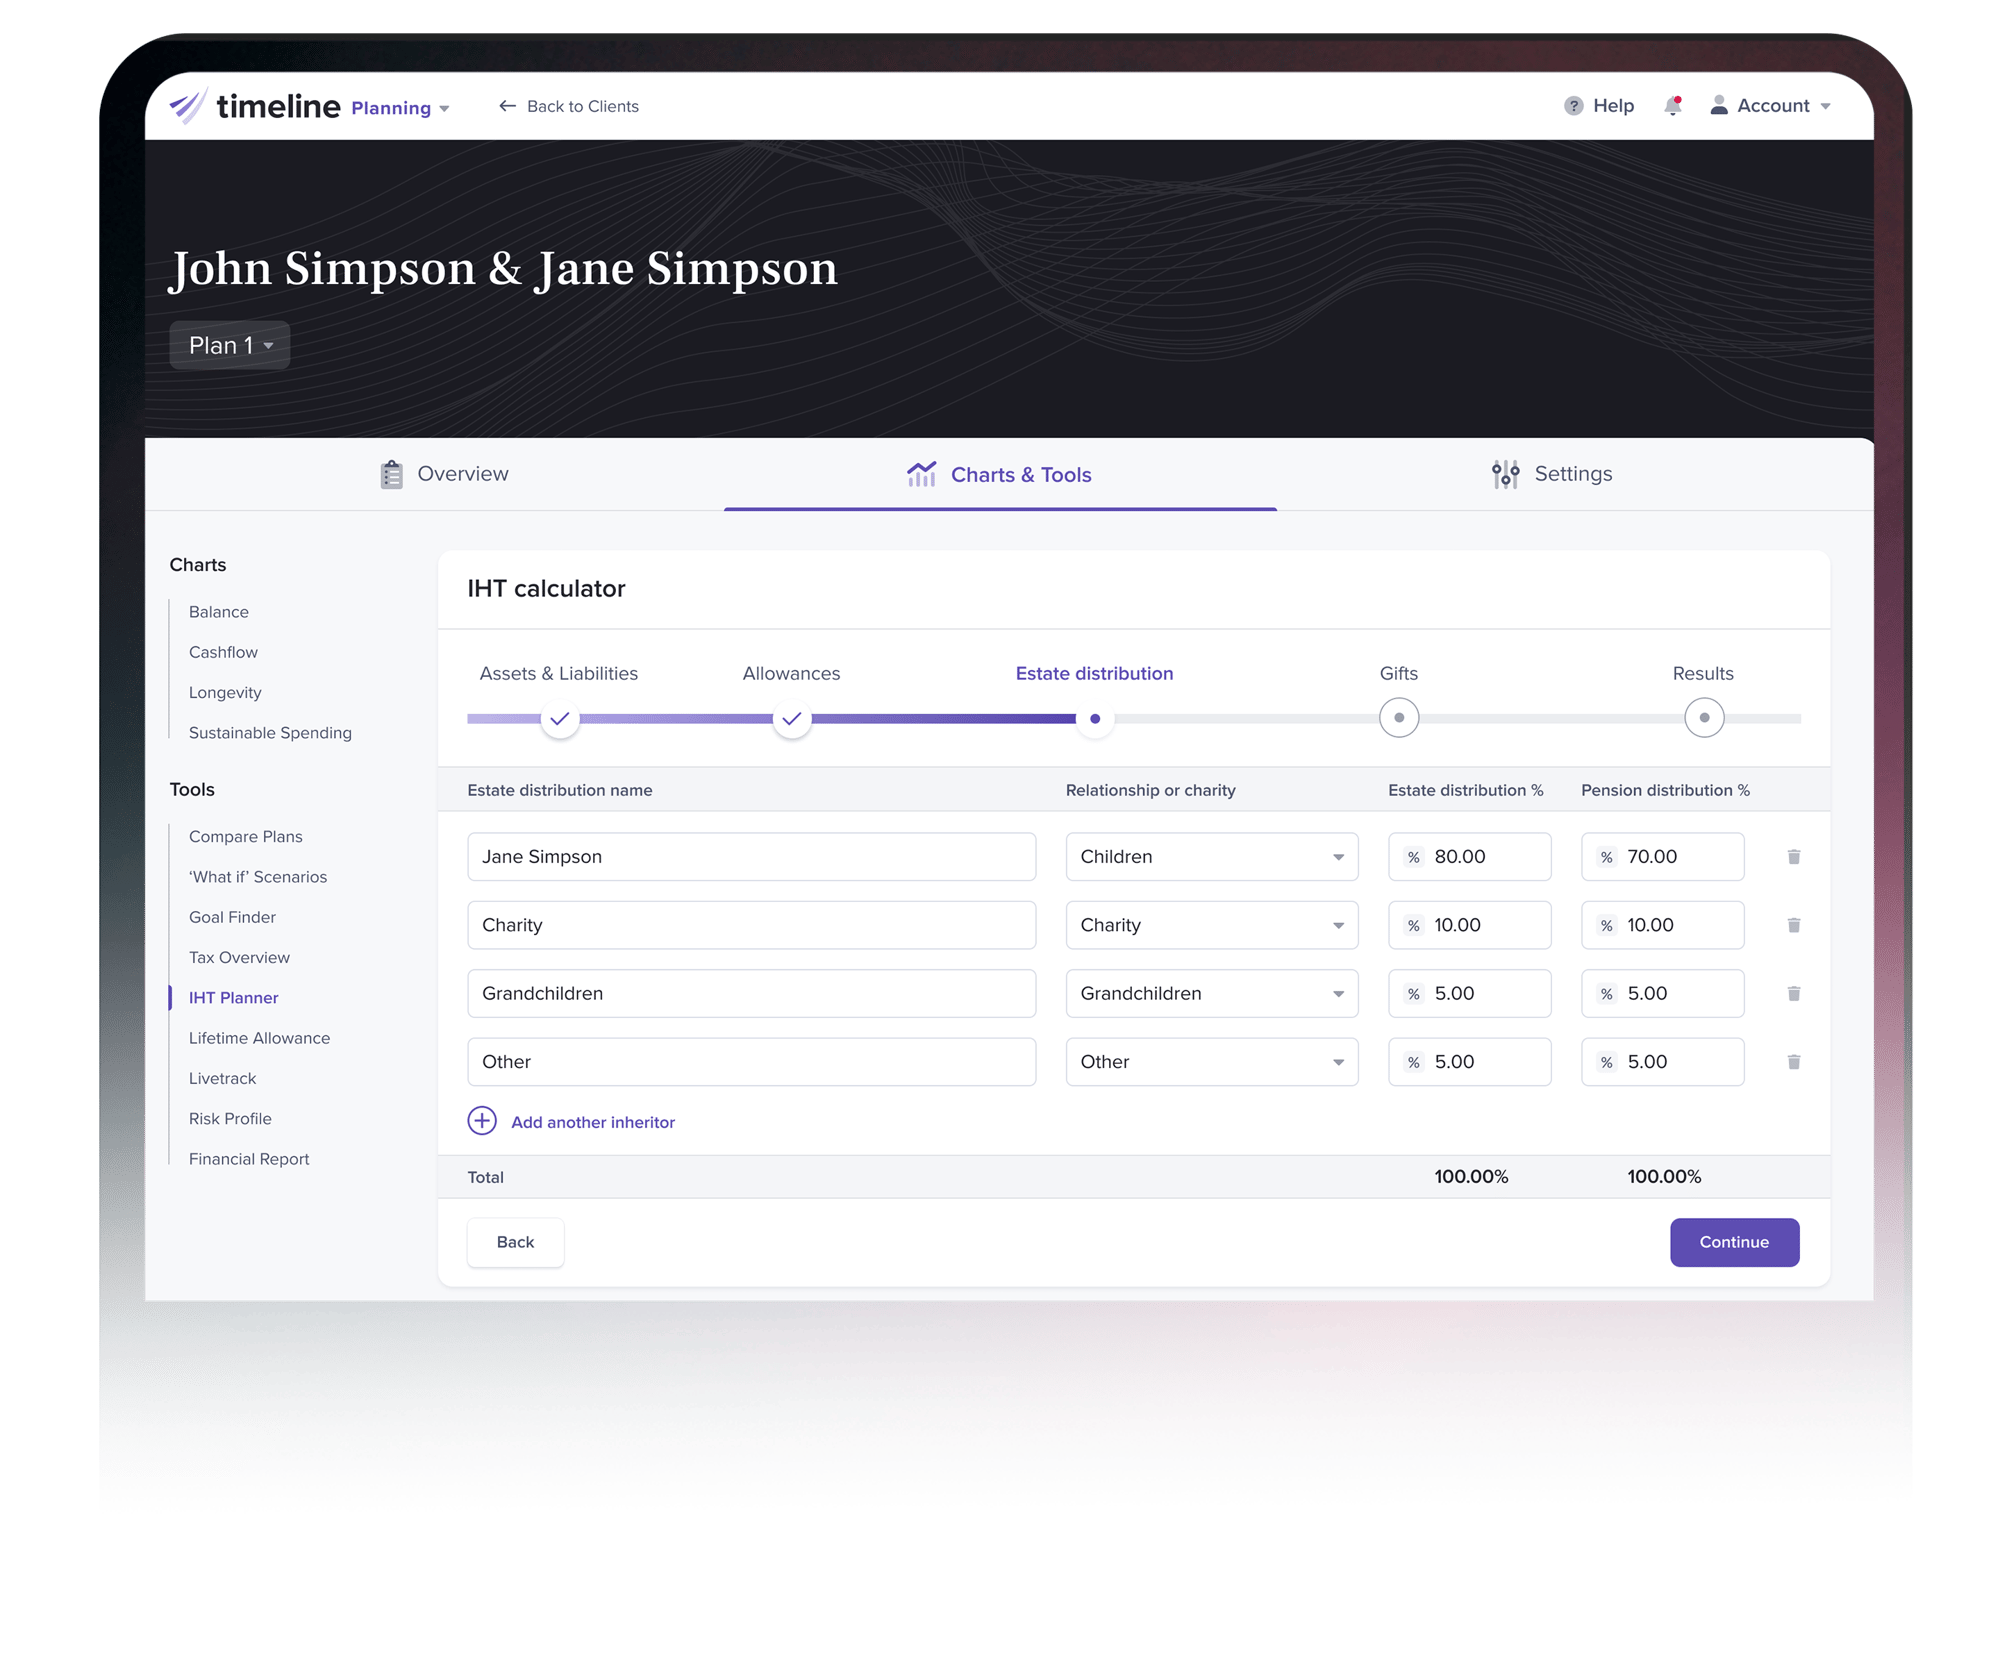
Task: Open relationship dropdown showing Grandchildren
Action: 1211,993
